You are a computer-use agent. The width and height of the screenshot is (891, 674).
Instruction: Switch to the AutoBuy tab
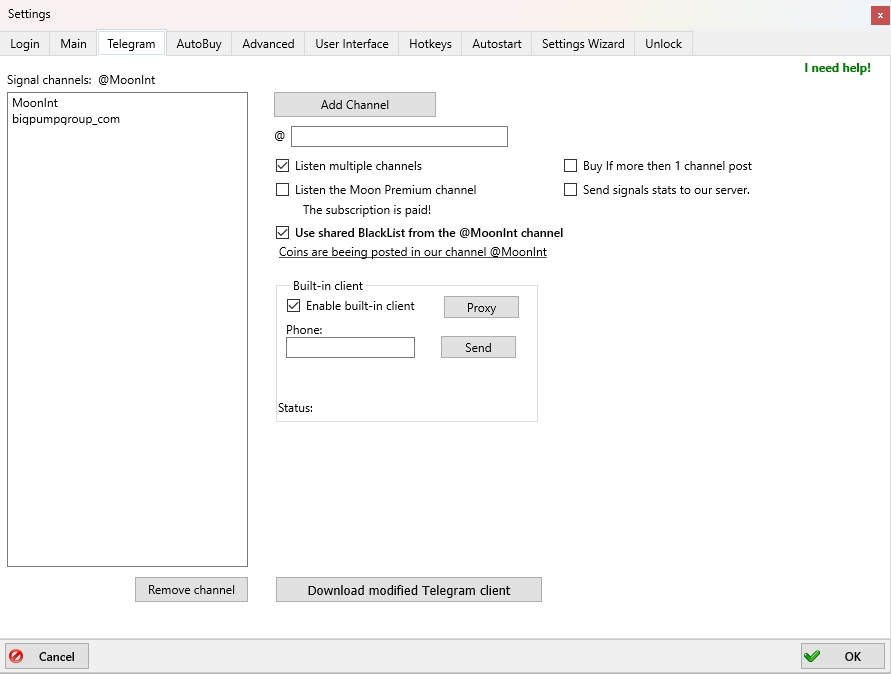pyautogui.click(x=199, y=44)
